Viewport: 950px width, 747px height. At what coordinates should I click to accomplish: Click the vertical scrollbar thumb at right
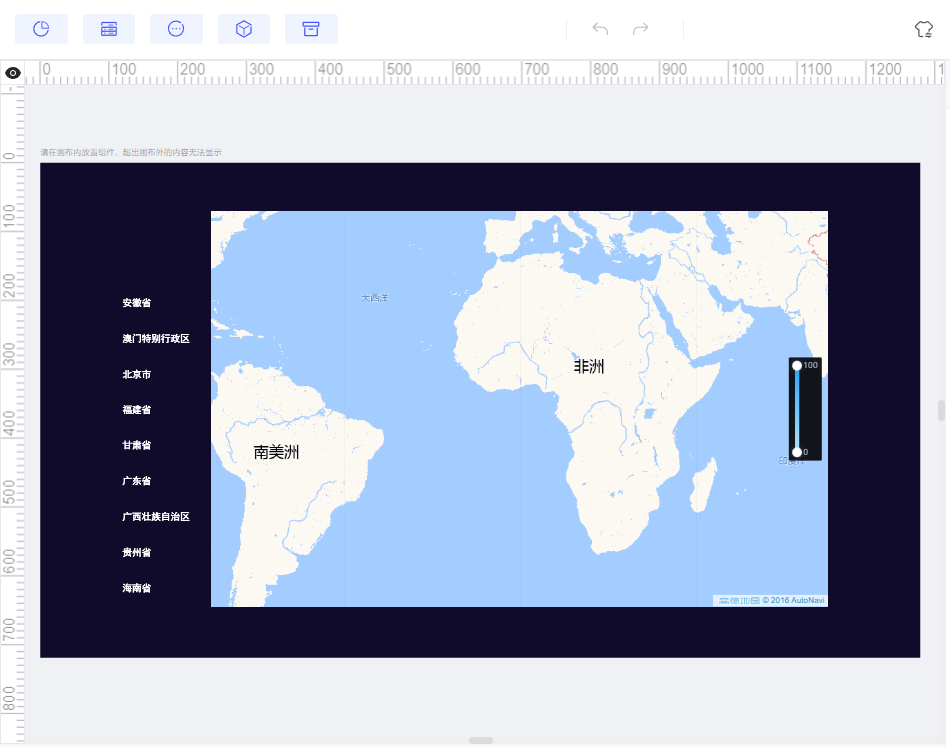tap(941, 410)
